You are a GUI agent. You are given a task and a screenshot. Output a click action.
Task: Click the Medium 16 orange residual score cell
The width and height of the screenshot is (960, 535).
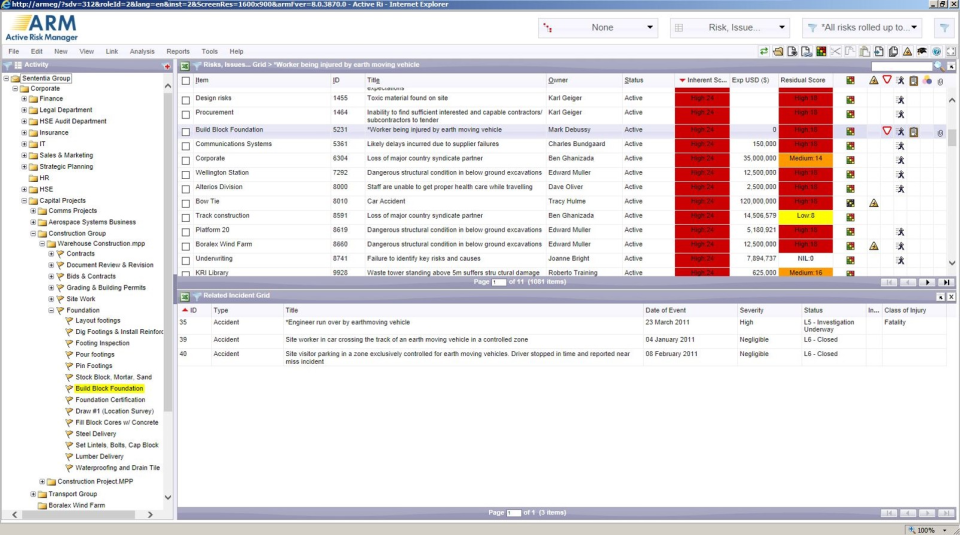(806, 272)
